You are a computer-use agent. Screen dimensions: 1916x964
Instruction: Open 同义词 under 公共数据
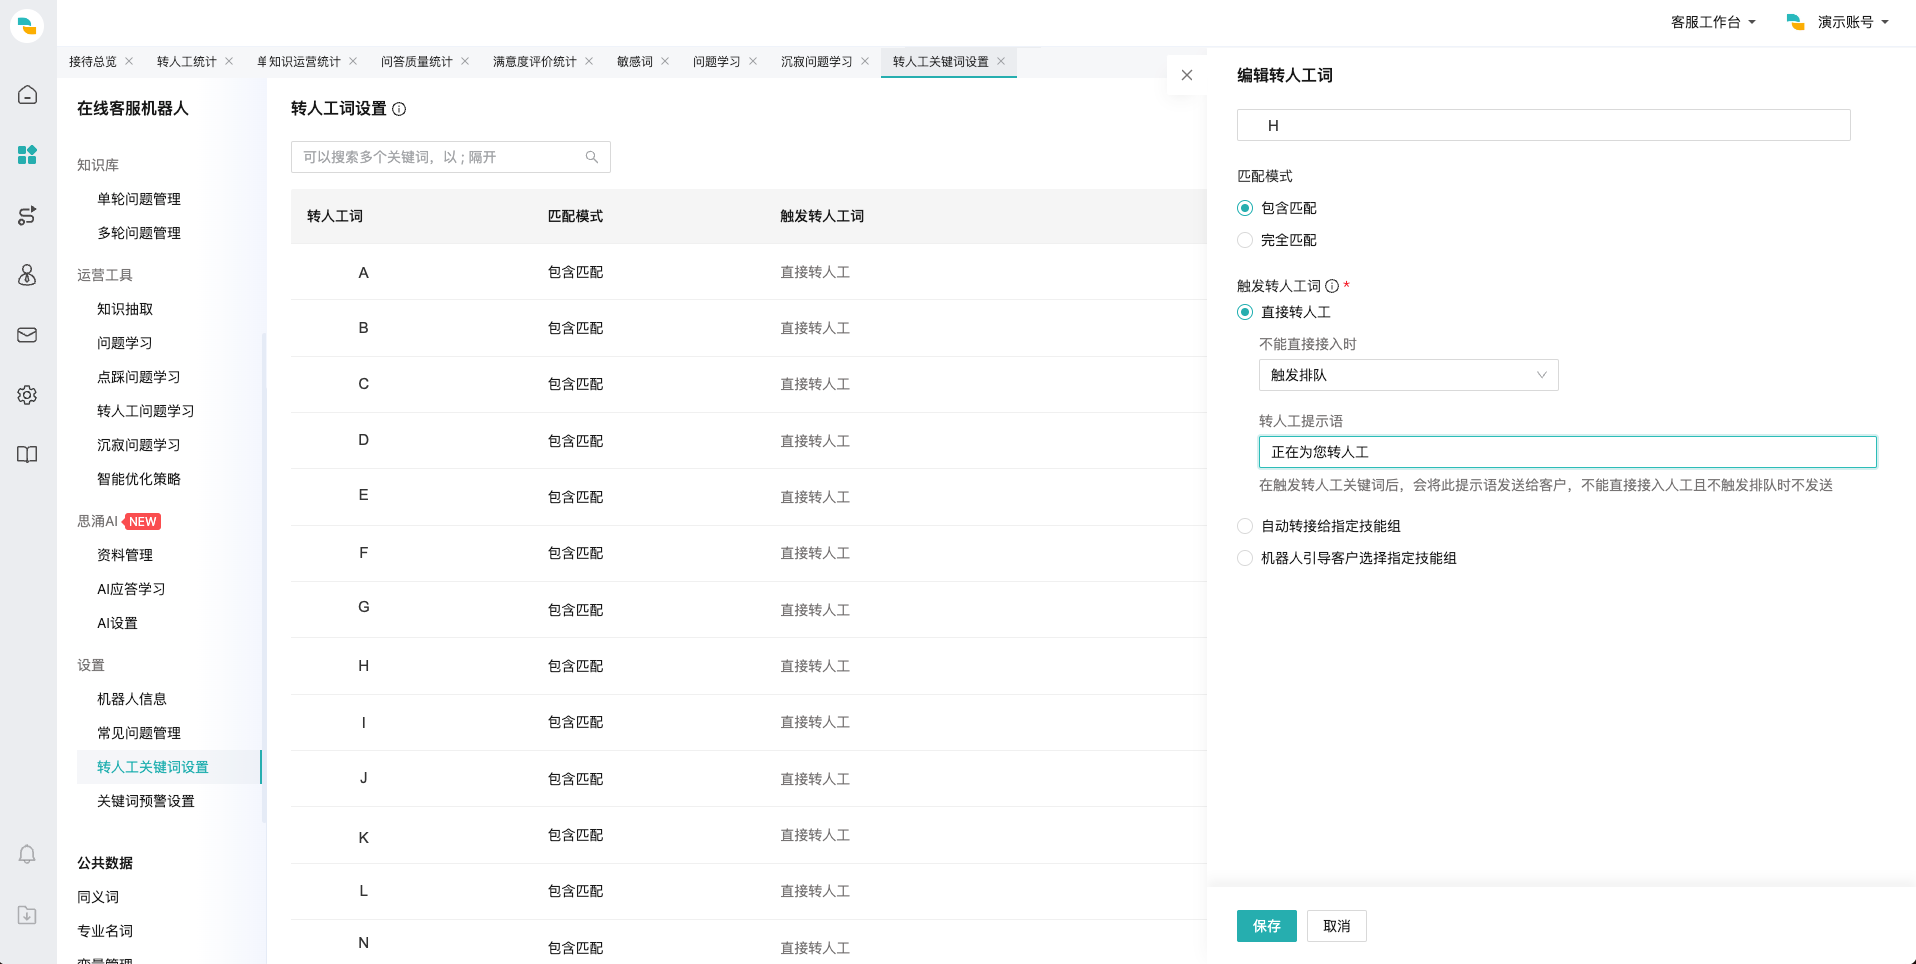98,897
